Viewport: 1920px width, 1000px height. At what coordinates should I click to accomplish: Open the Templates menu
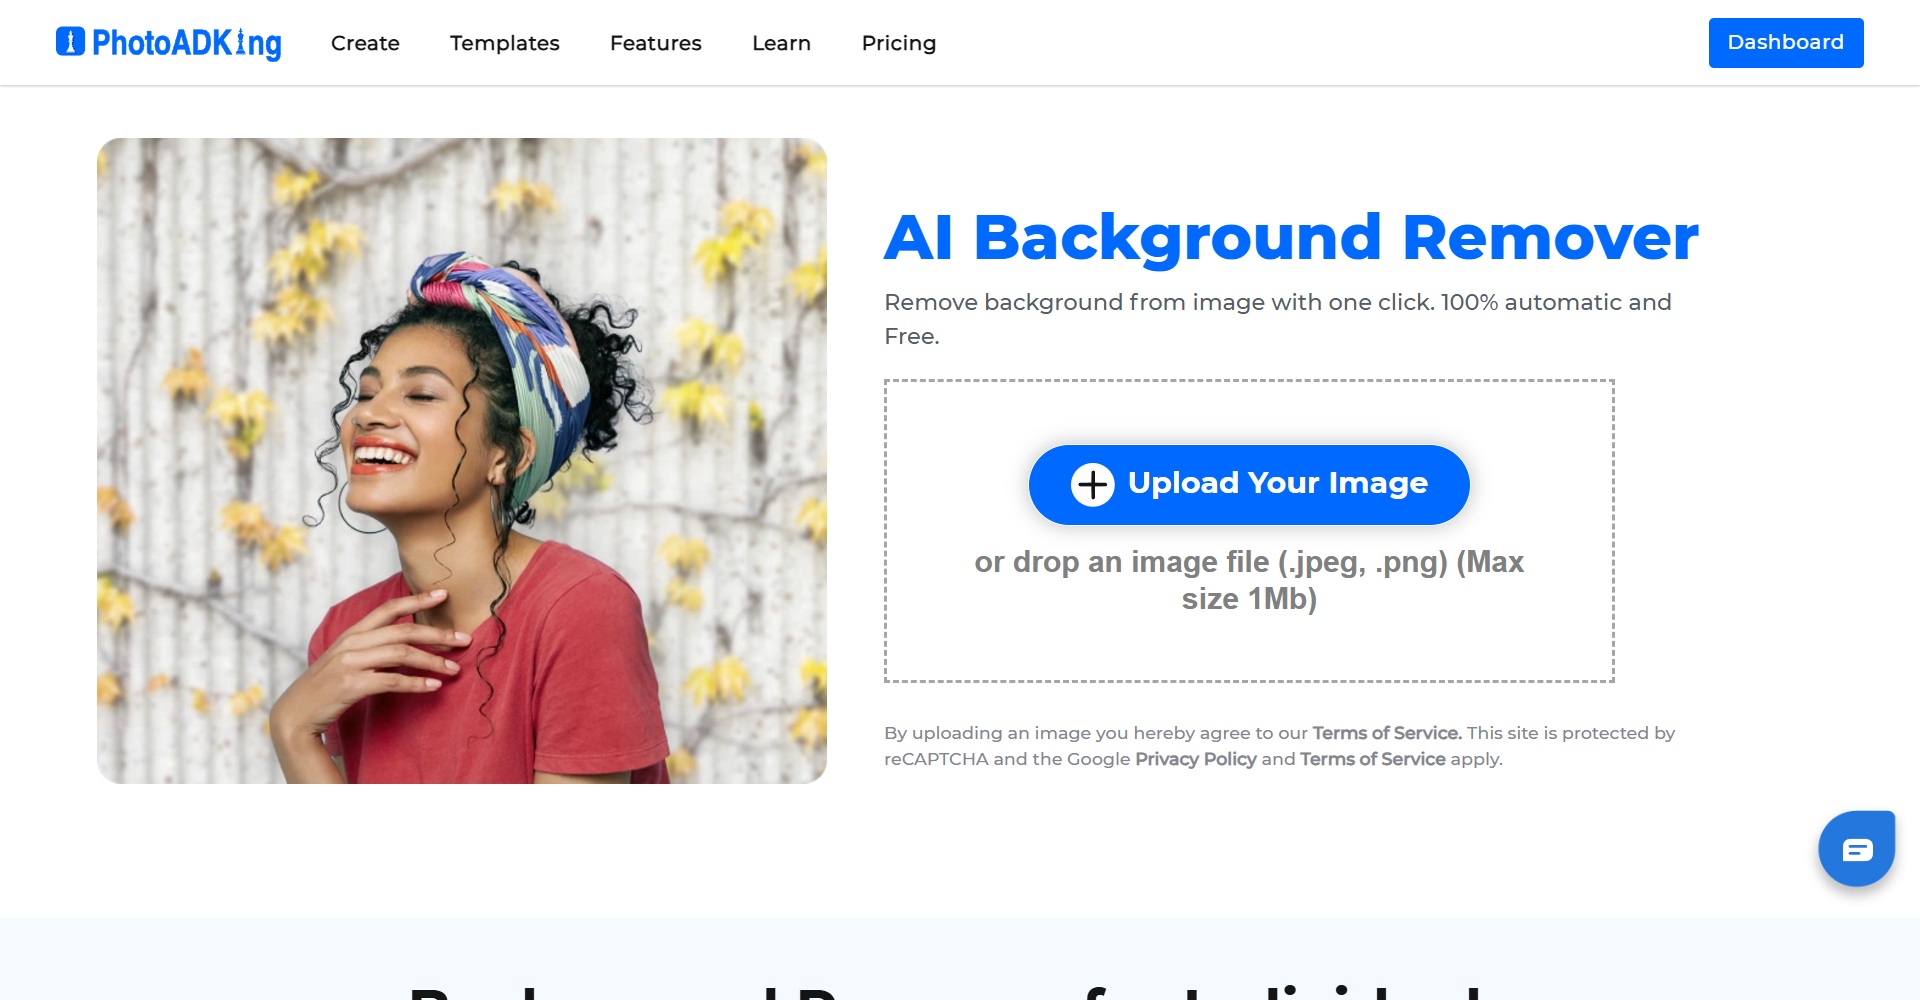(505, 43)
